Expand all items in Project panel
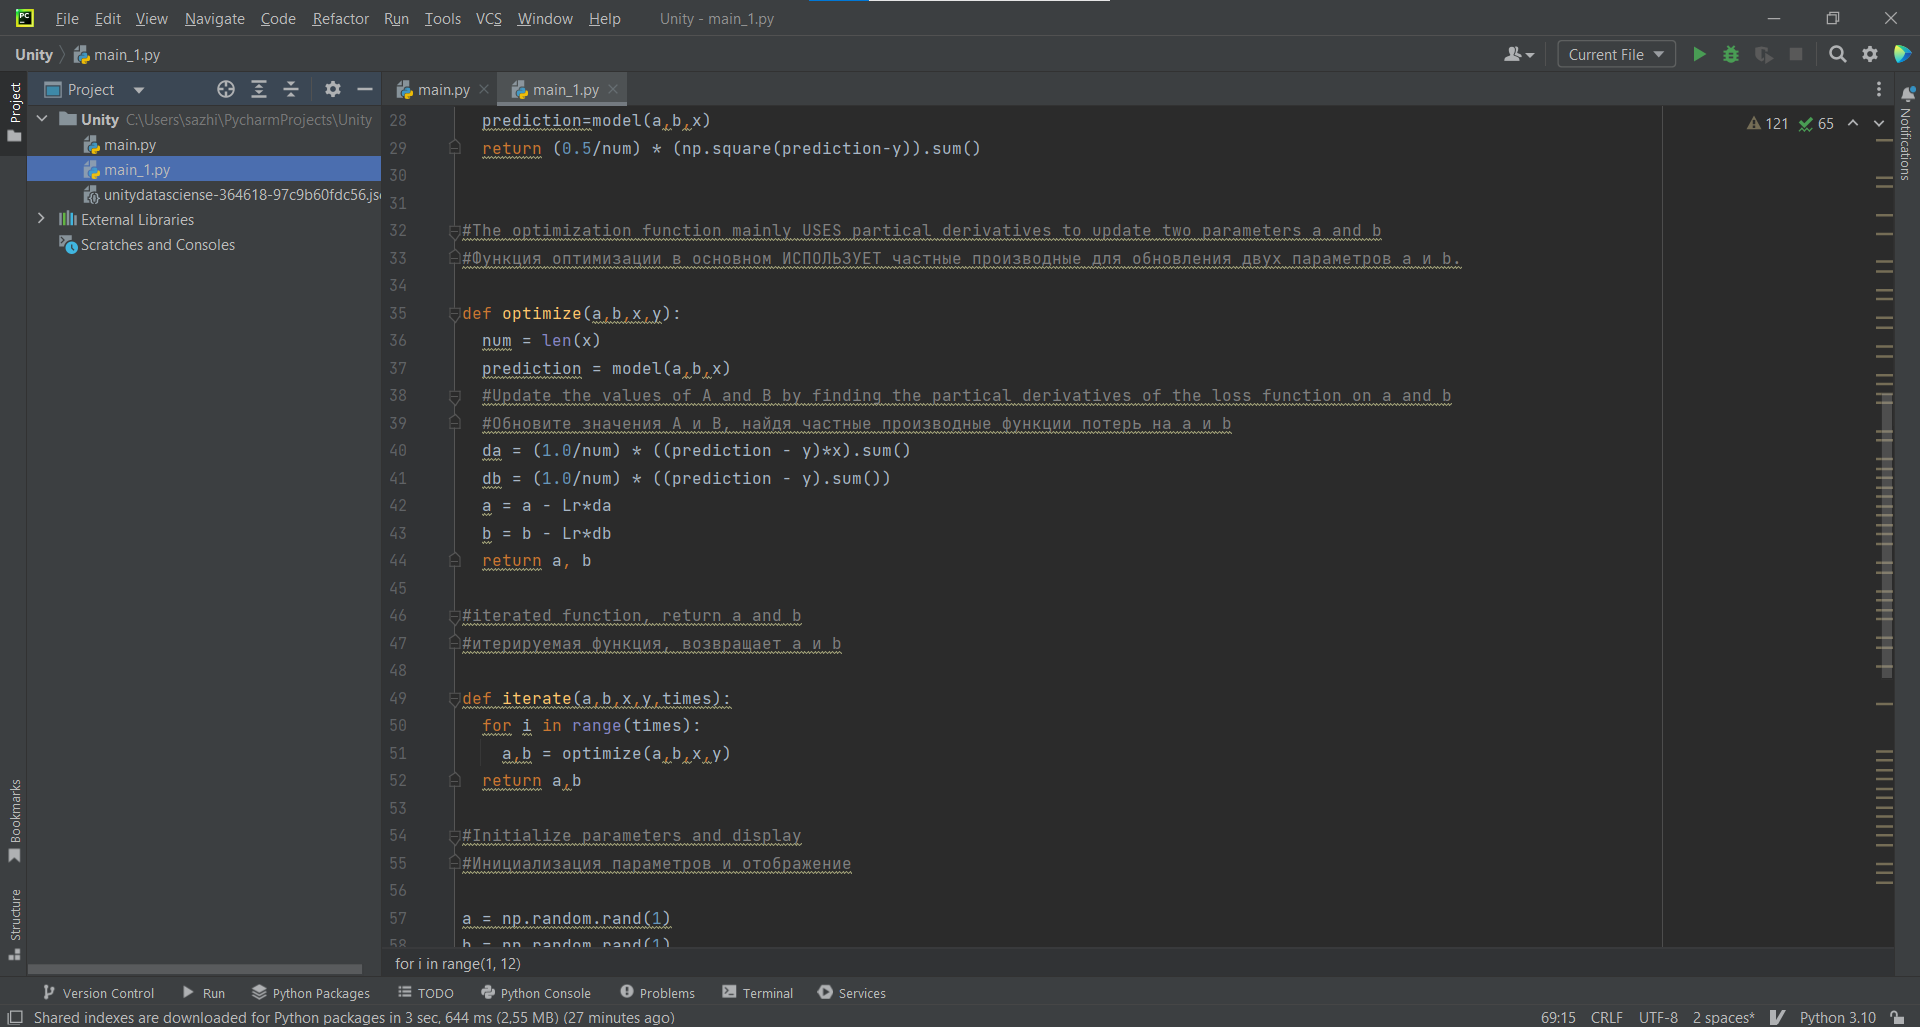 click(x=259, y=89)
